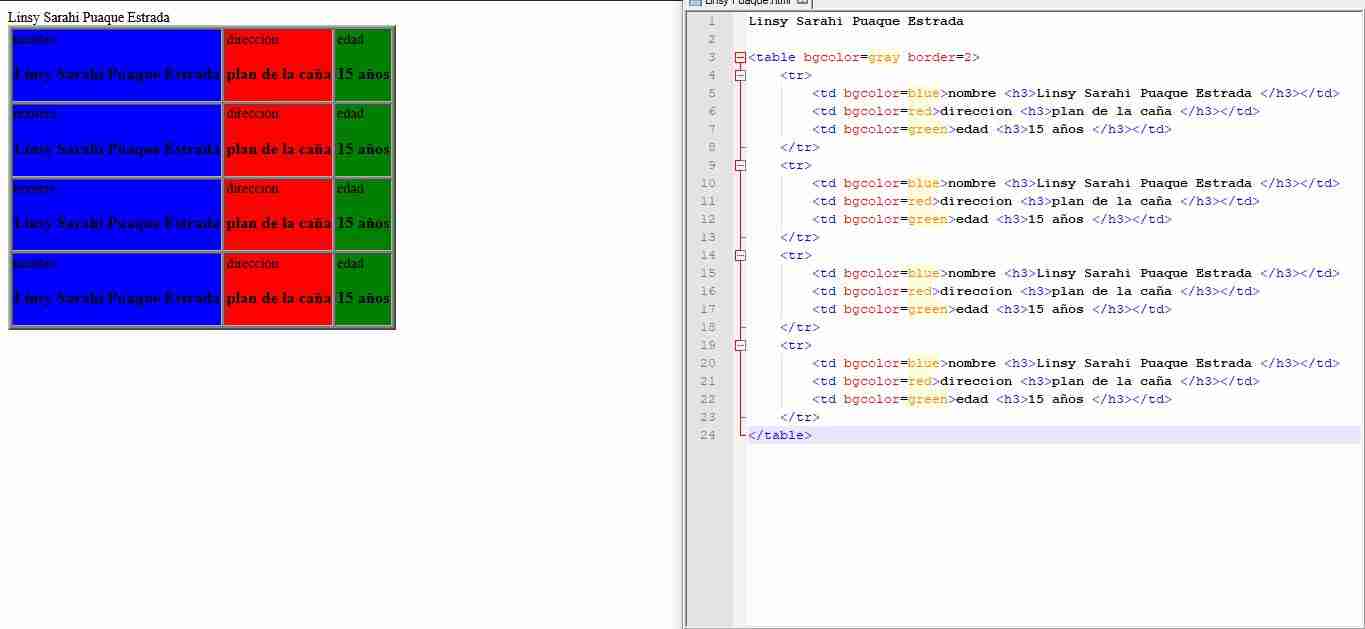1365x629 pixels.
Task: Collapse the tr fold marker on line 19
Action: [740, 345]
